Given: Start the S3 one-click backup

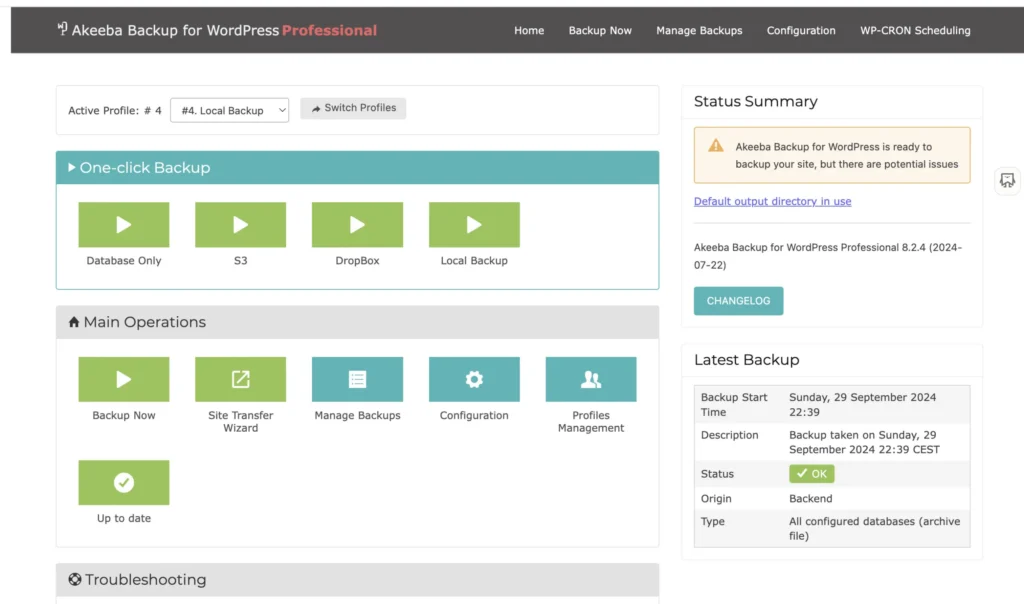Looking at the screenshot, I should pyautogui.click(x=240, y=225).
